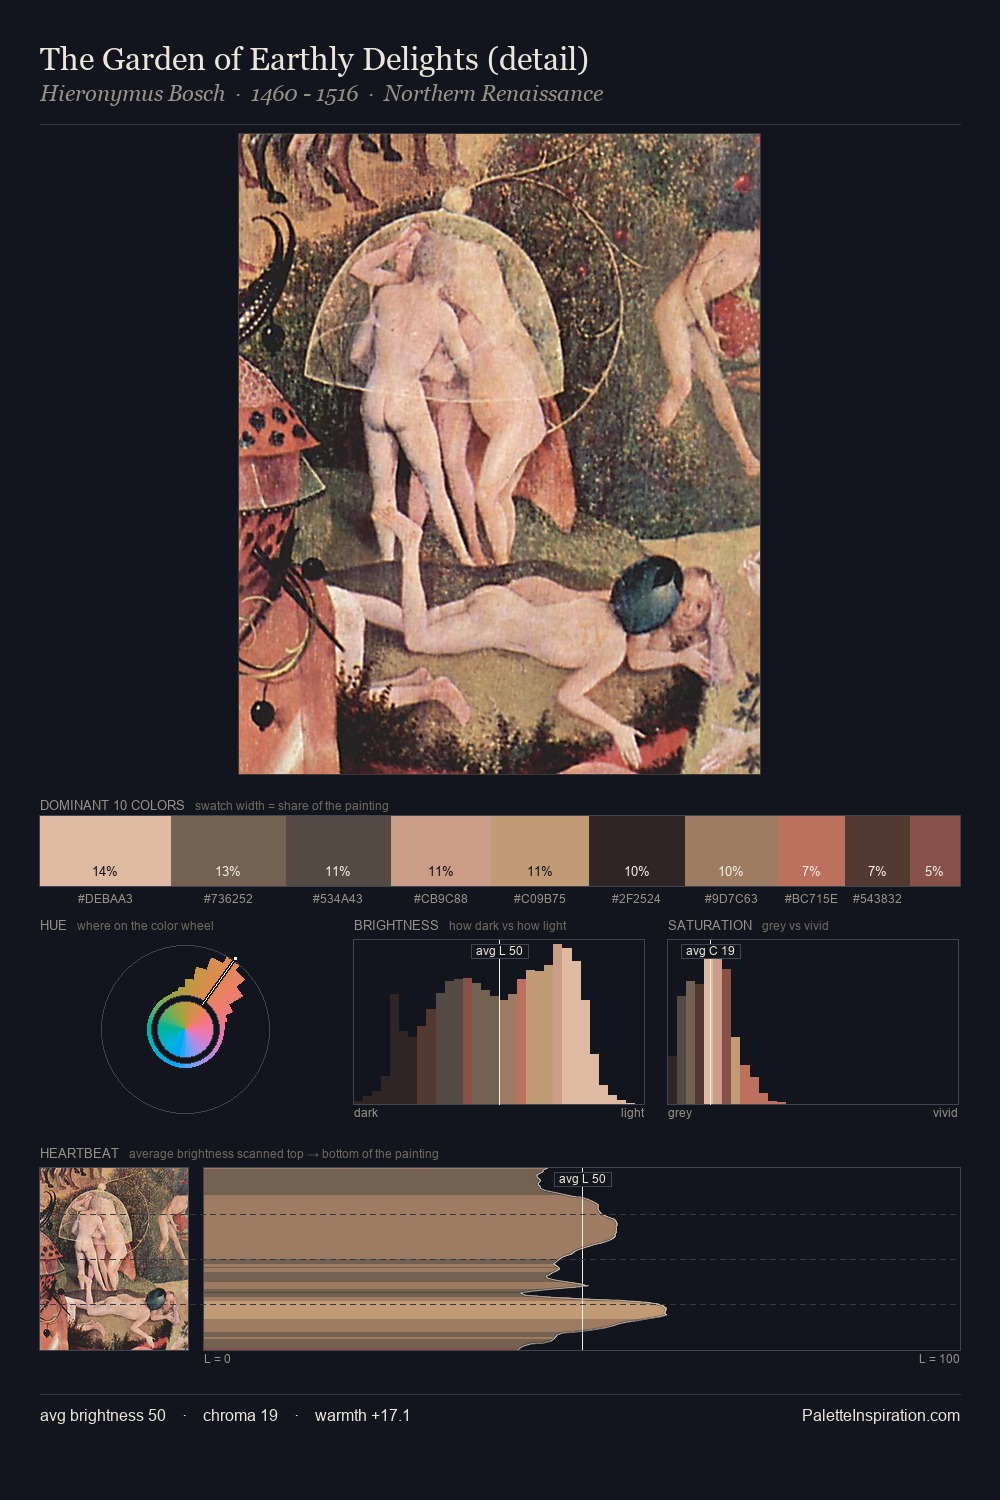Click the 'light' axis label
The image size is (1000, 1500).
[632, 1112]
